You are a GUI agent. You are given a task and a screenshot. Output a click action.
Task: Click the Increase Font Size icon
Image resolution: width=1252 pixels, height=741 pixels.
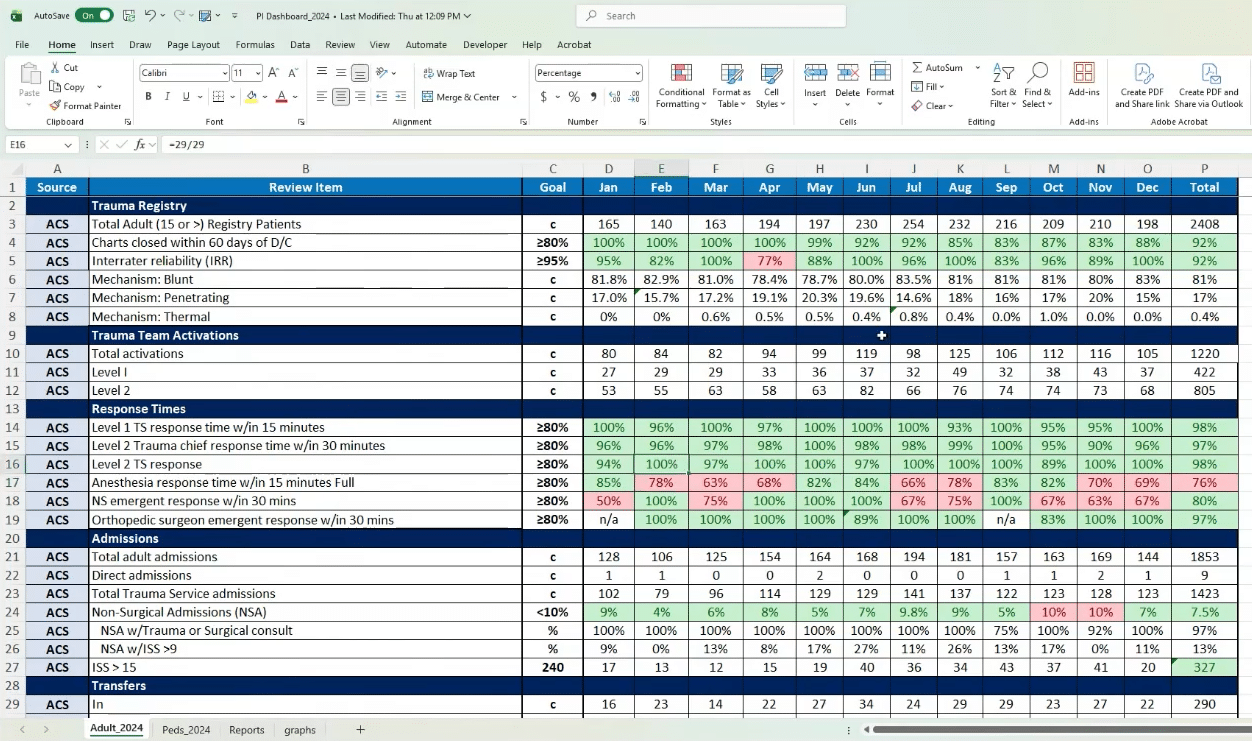pos(273,73)
